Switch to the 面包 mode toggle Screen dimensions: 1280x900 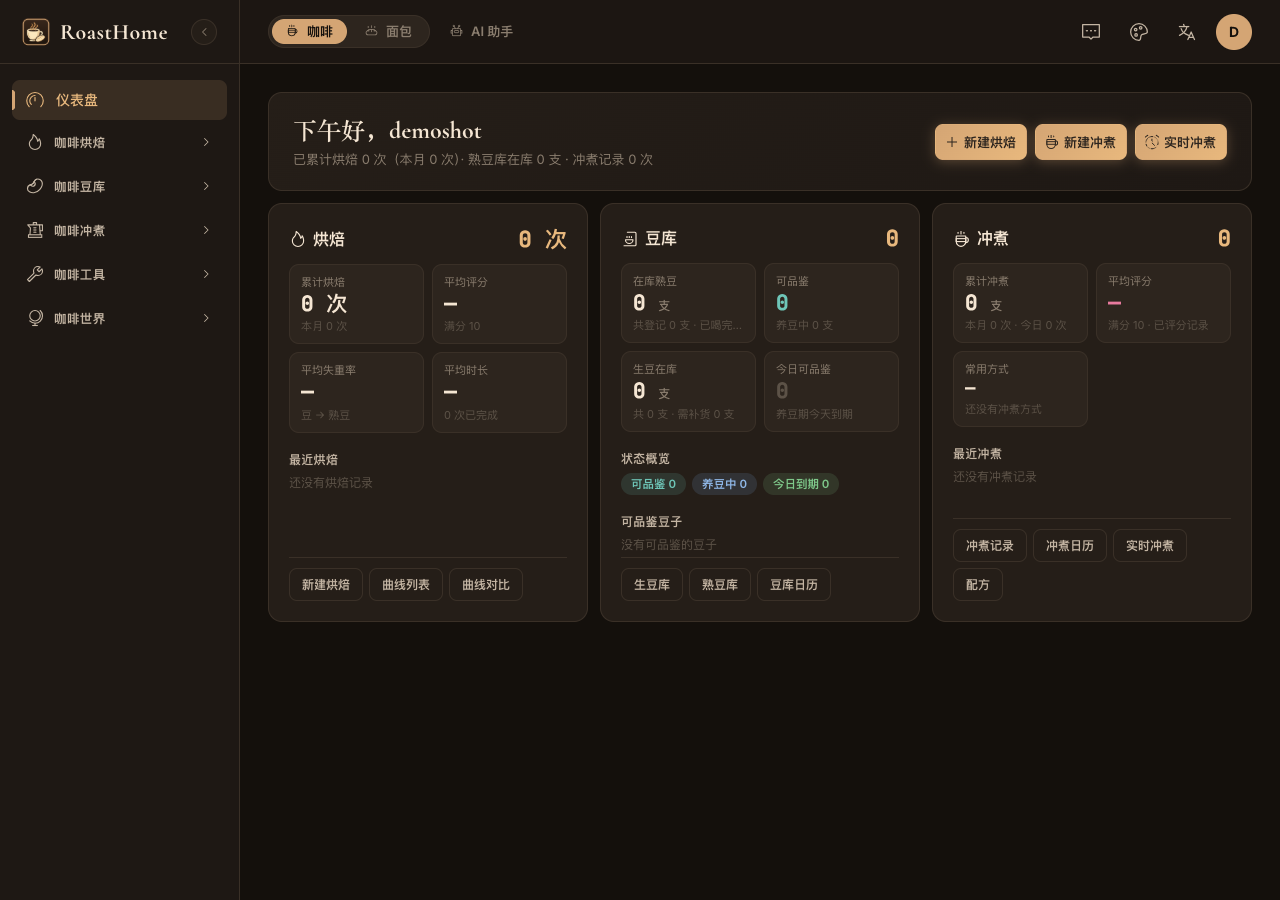click(x=388, y=31)
